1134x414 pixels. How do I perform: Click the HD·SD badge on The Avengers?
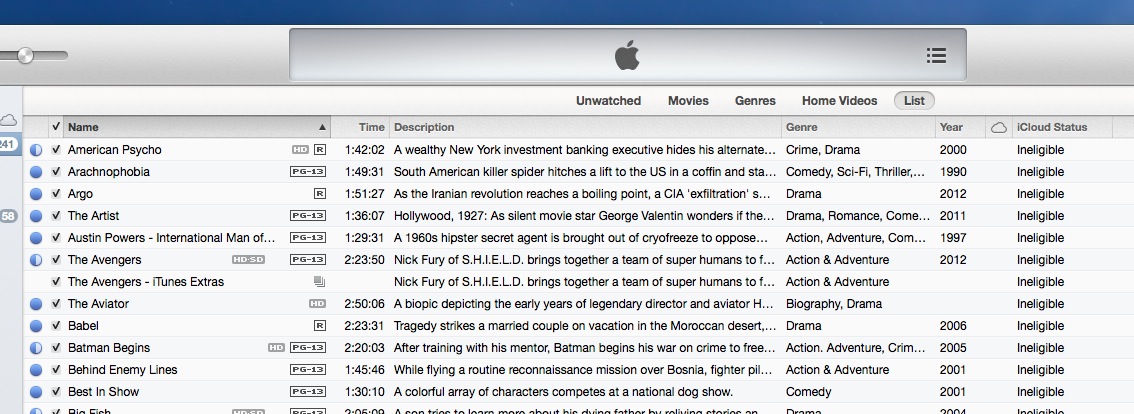[248, 260]
